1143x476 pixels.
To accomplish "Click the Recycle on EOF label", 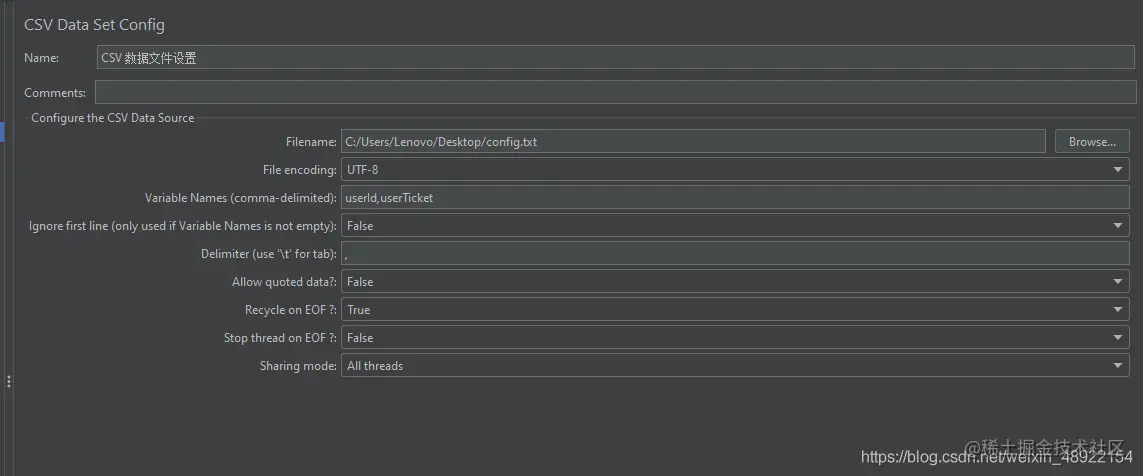I will point(291,310).
